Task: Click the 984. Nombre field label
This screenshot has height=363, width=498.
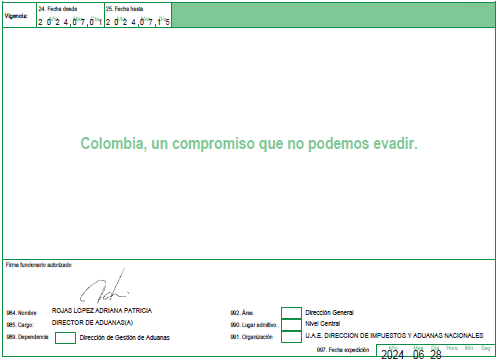Action: 21,313
